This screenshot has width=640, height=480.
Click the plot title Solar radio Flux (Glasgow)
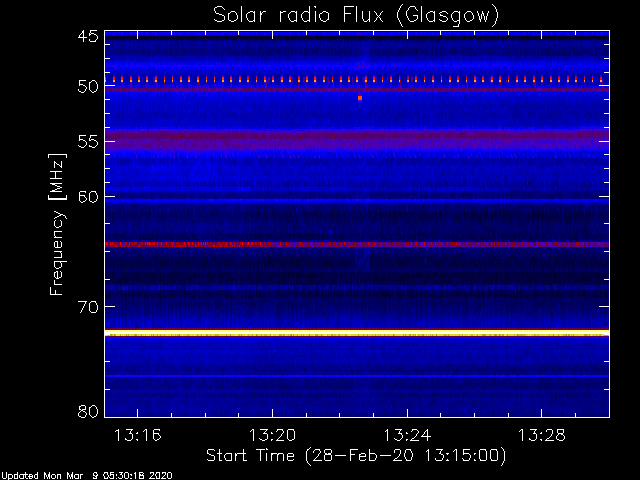click(x=356, y=16)
